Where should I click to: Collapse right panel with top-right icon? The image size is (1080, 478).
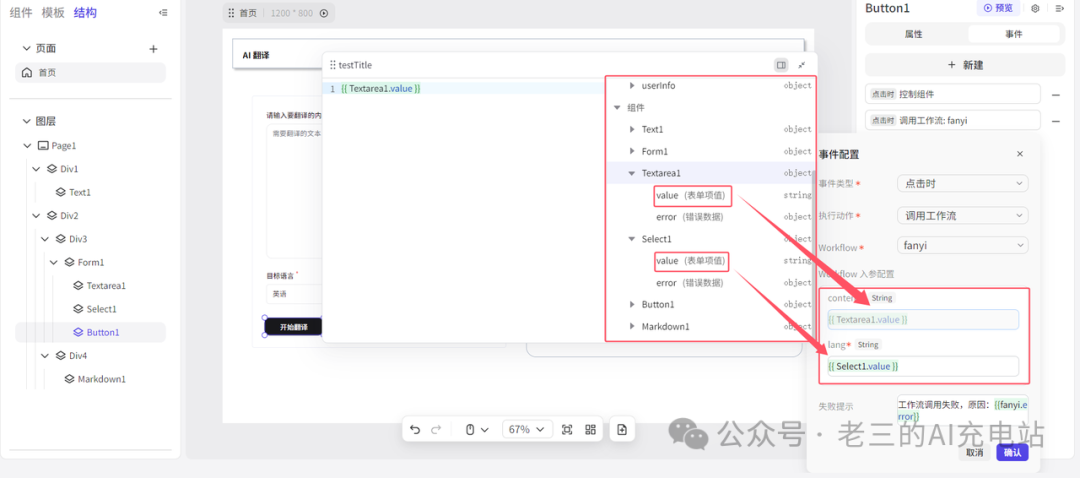[x=1059, y=8]
